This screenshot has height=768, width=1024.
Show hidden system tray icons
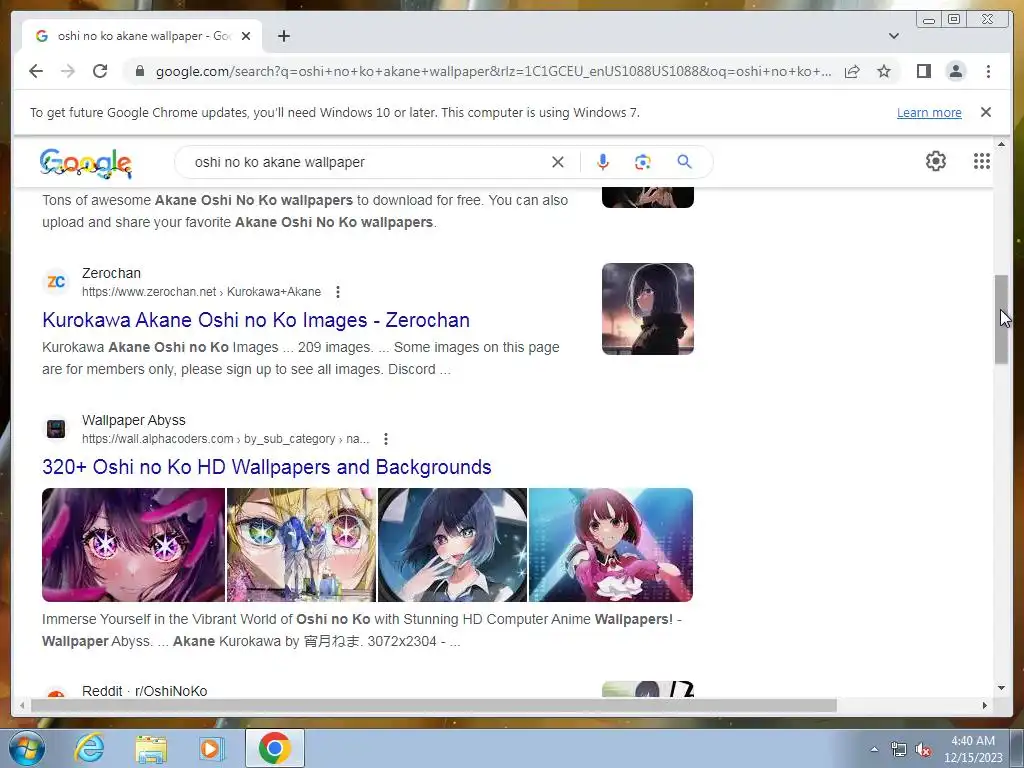pyautogui.click(x=874, y=749)
